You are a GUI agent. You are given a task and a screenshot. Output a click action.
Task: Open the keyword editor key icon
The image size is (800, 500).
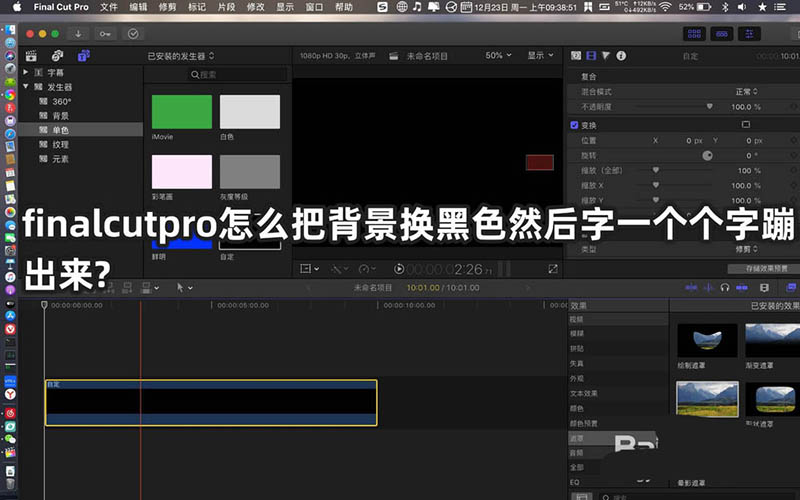click(105, 34)
